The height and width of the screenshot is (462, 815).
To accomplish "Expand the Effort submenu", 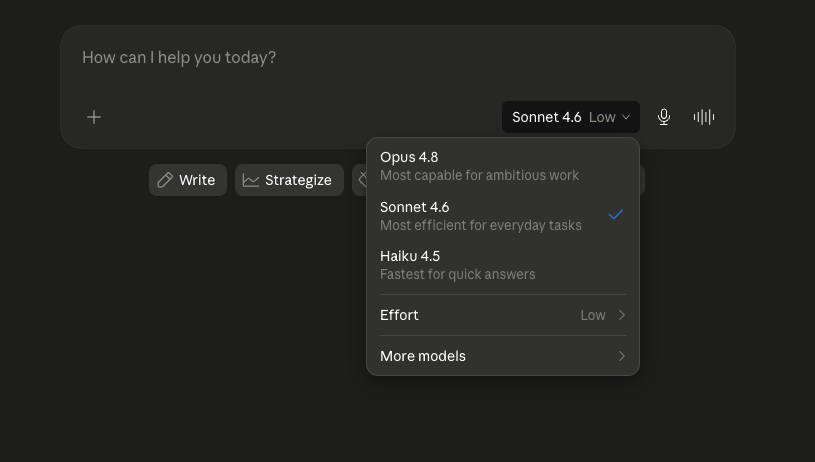I will 503,315.
